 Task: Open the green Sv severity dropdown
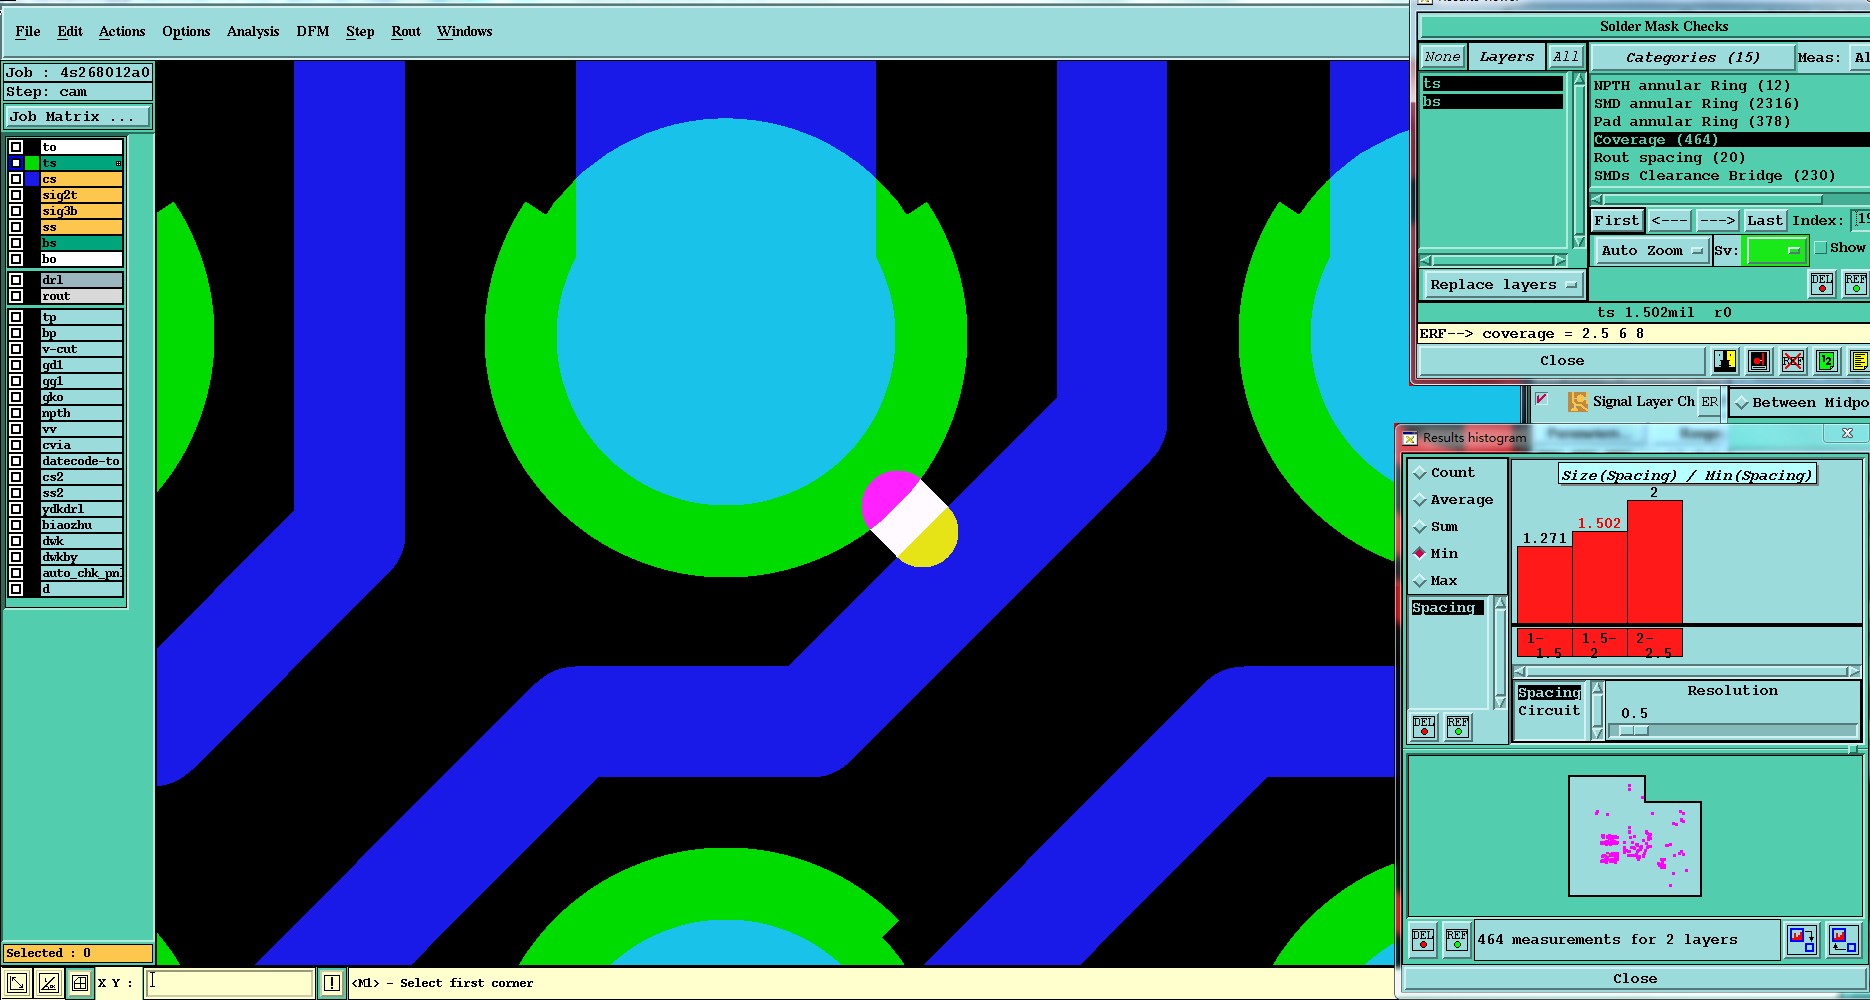point(1775,251)
